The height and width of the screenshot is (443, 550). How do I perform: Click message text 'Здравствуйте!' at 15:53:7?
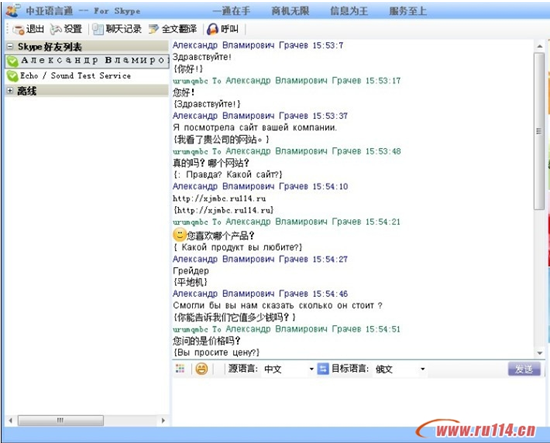point(202,57)
